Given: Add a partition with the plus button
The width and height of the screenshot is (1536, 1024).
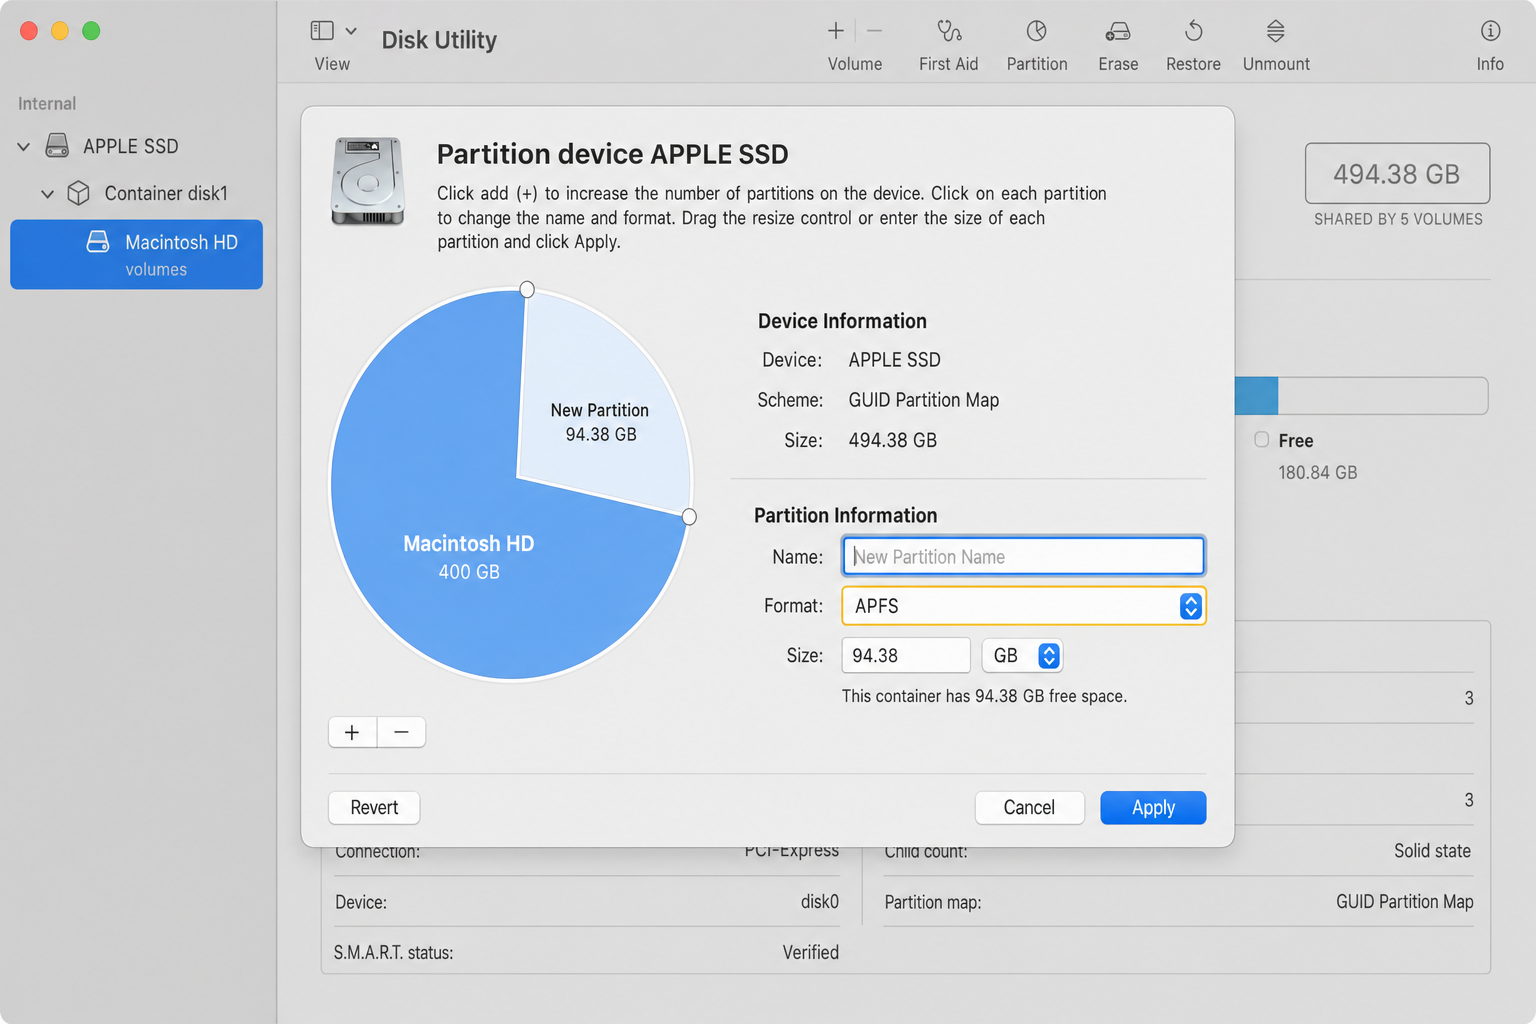Looking at the screenshot, I should [352, 732].
